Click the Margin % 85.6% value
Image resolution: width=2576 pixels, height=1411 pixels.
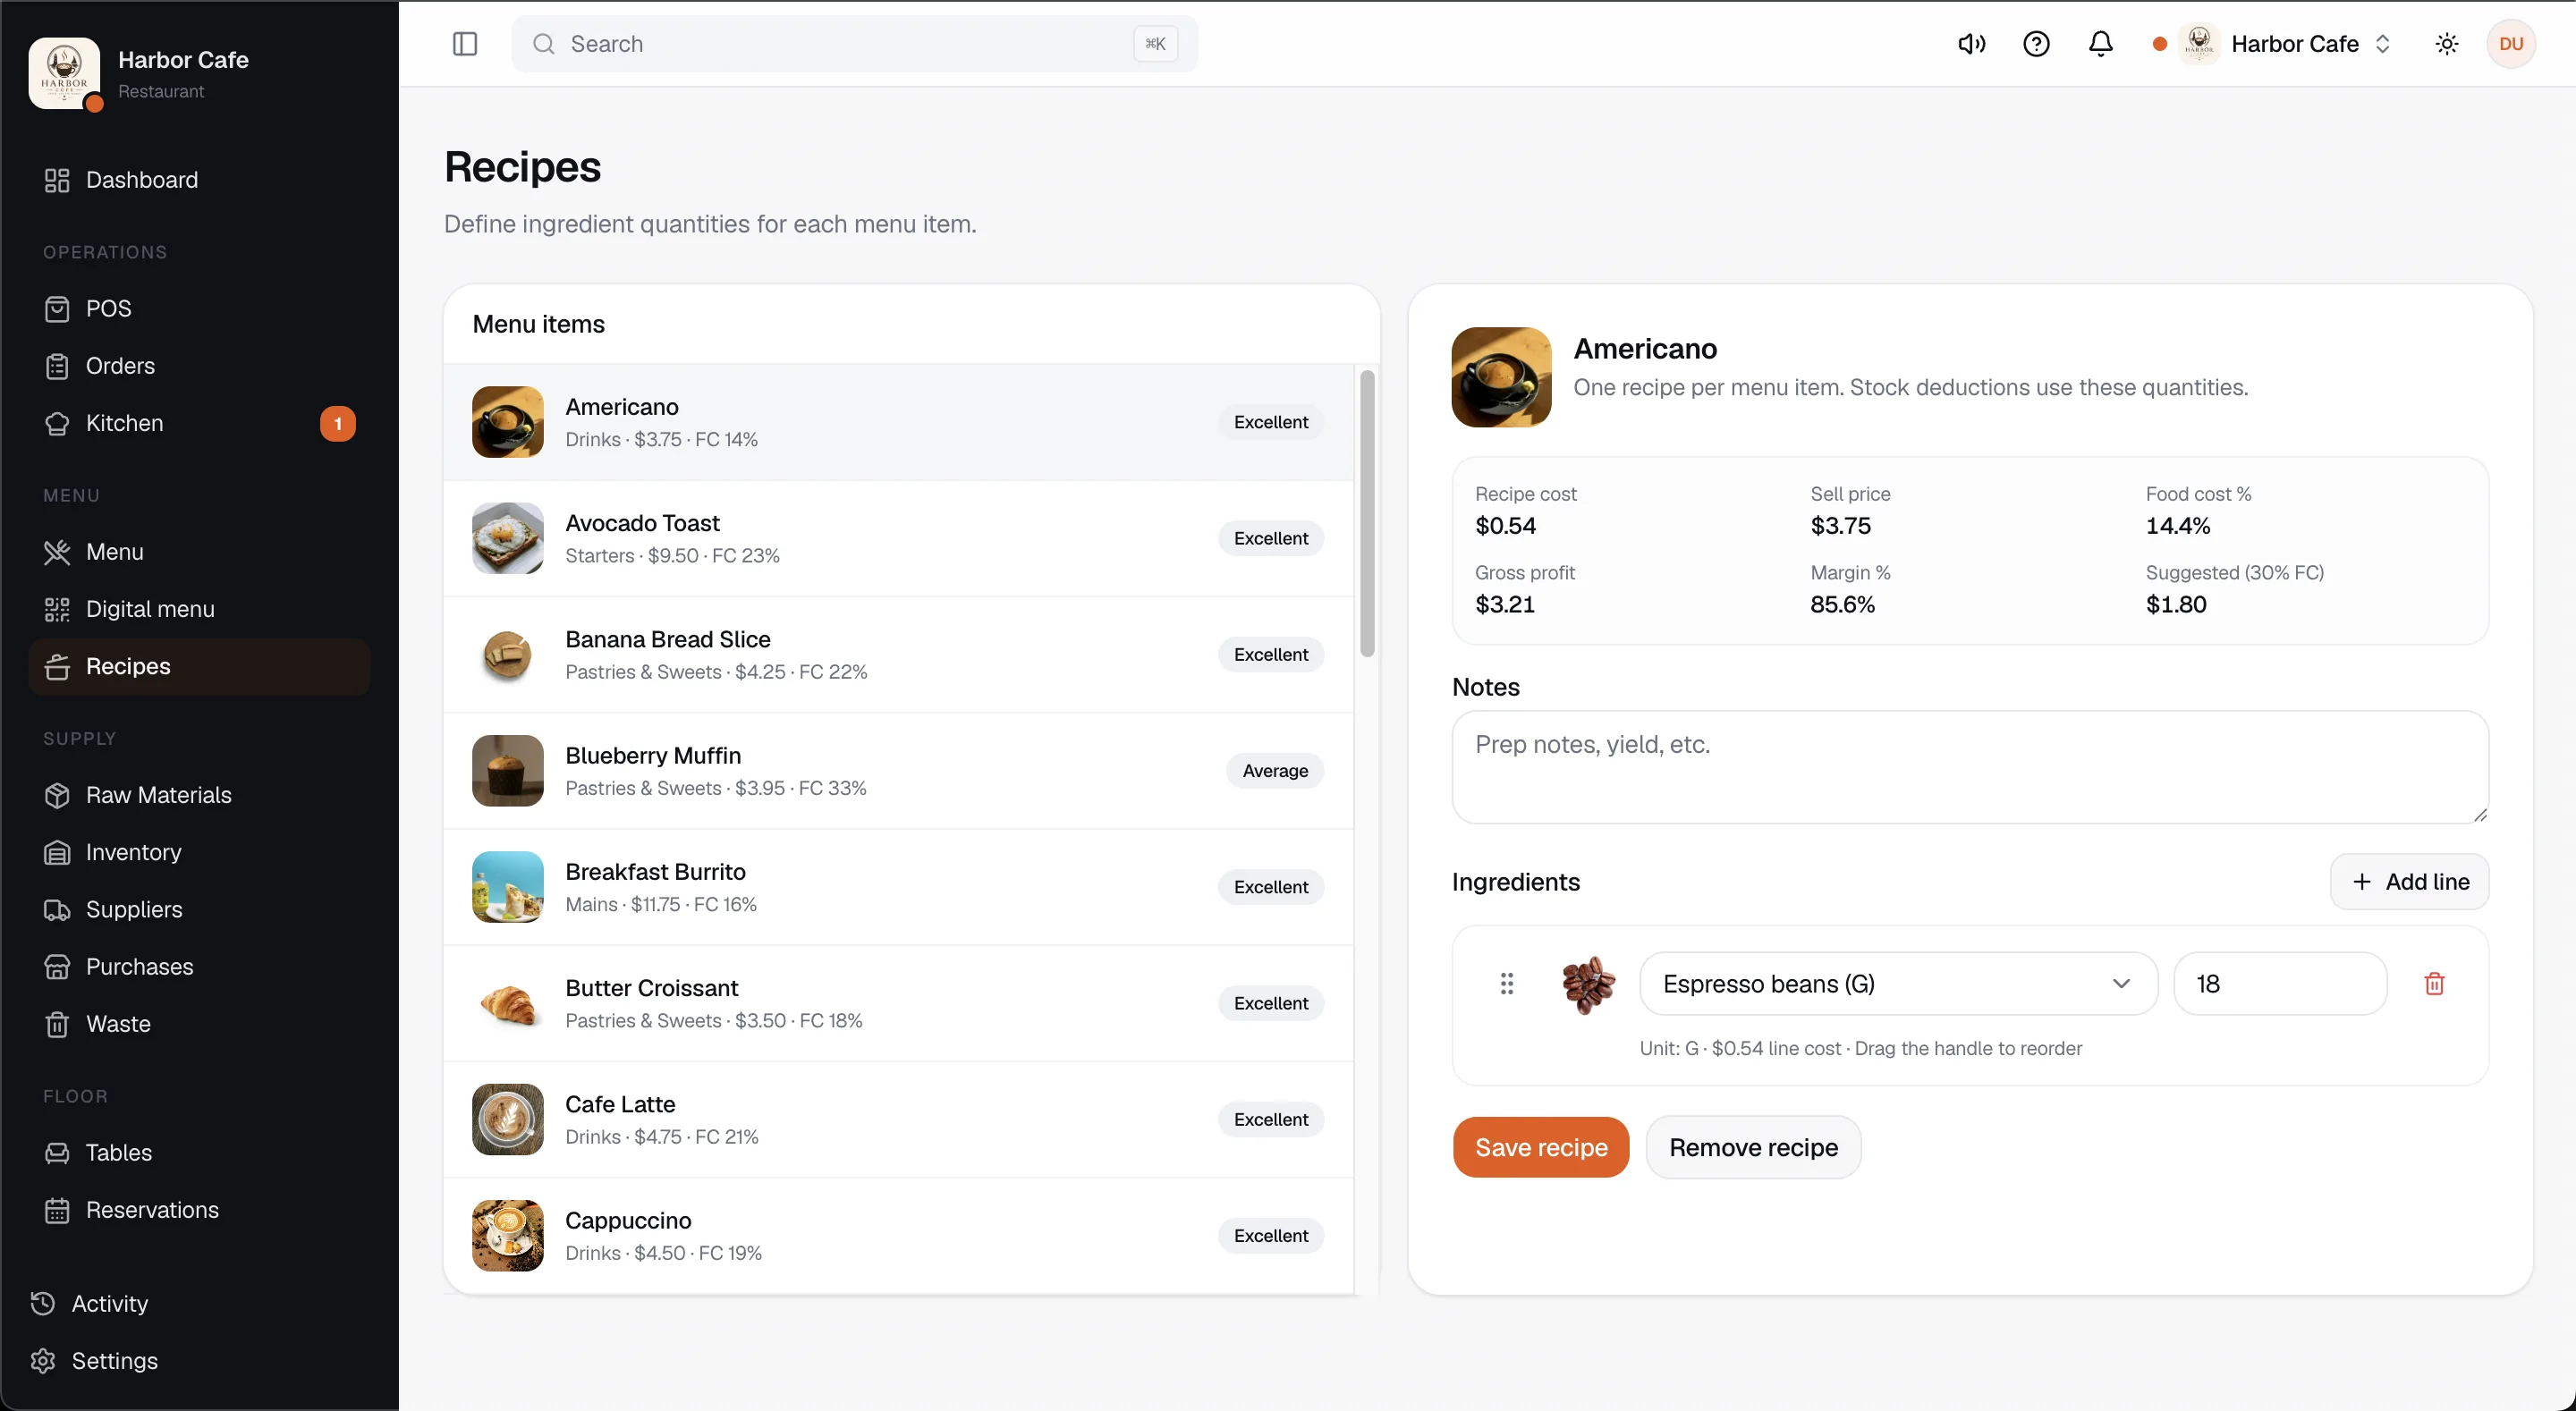pos(1842,605)
